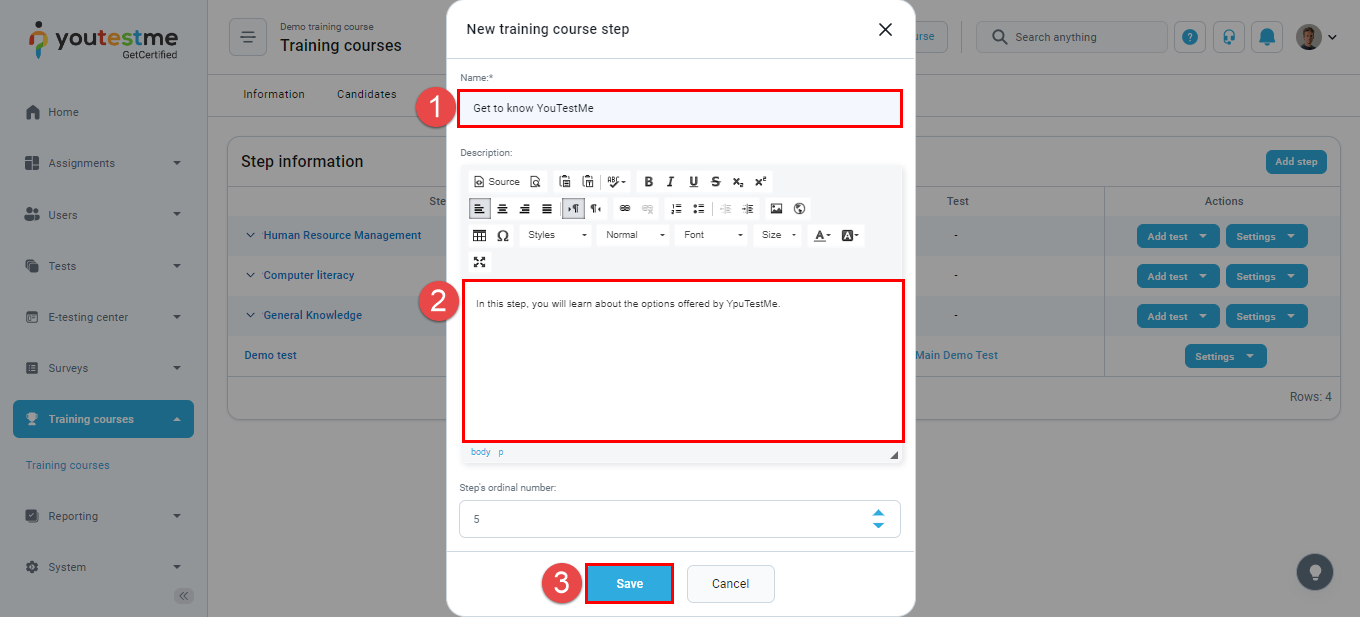
Task: Click the Source view button in editor
Action: pos(497,182)
